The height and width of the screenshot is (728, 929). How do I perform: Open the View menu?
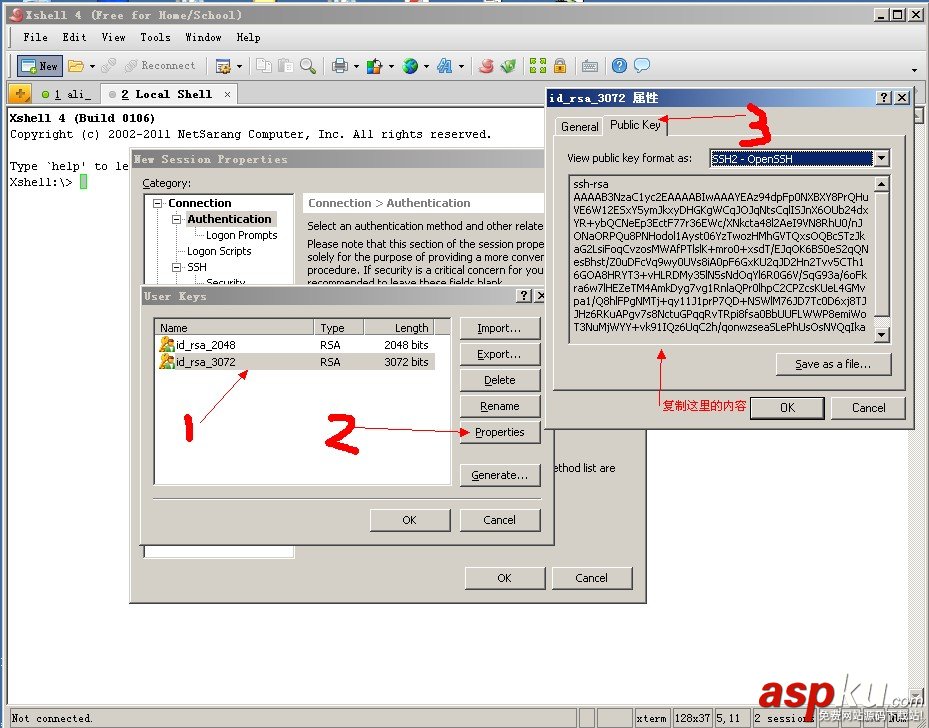pos(113,37)
